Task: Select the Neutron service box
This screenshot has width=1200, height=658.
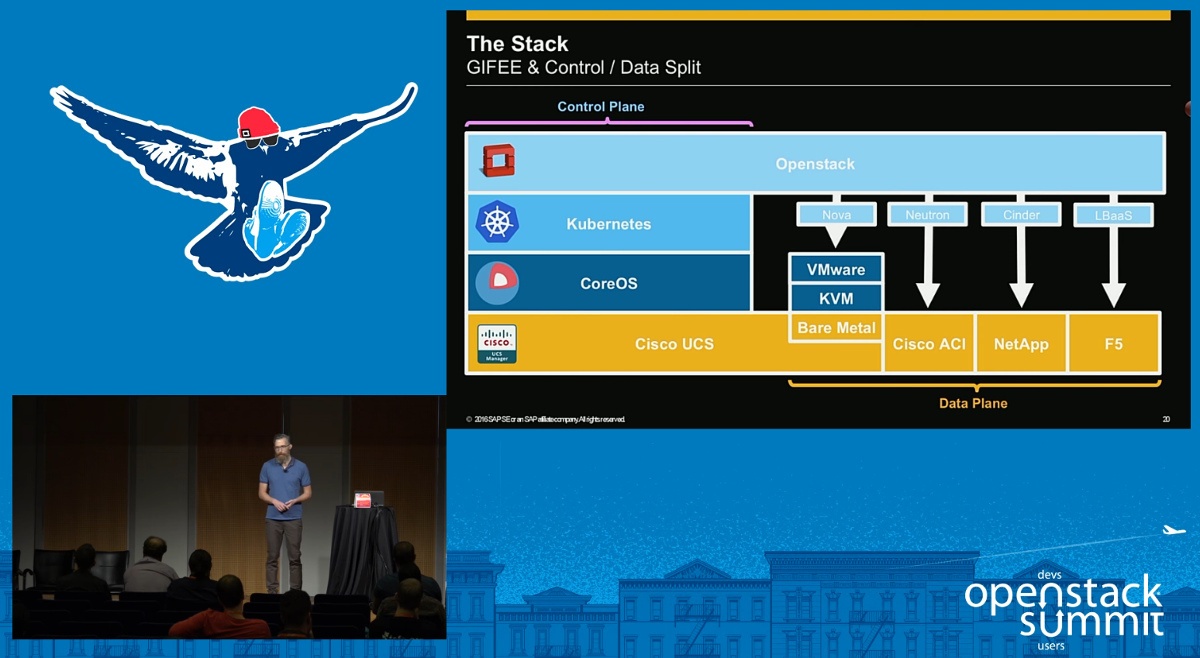Action: coord(928,214)
